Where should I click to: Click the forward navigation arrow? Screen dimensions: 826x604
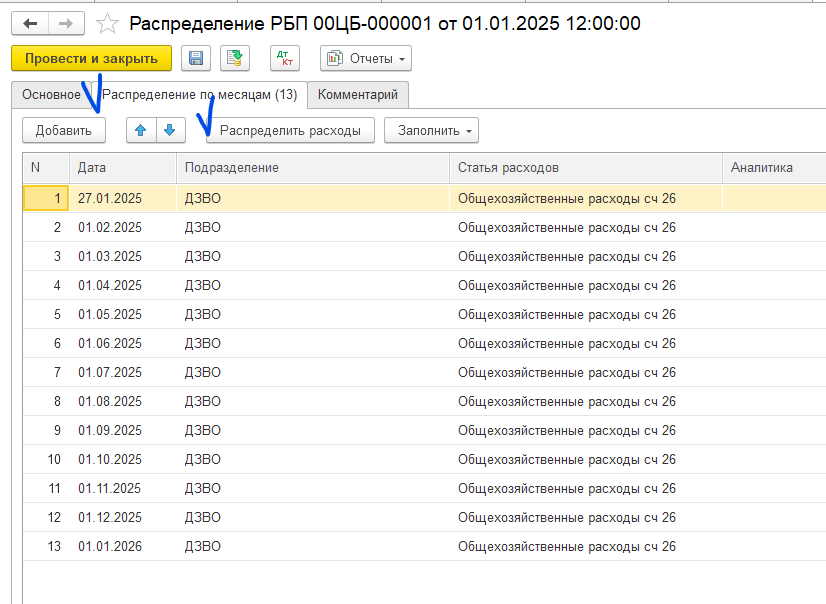click(65, 22)
